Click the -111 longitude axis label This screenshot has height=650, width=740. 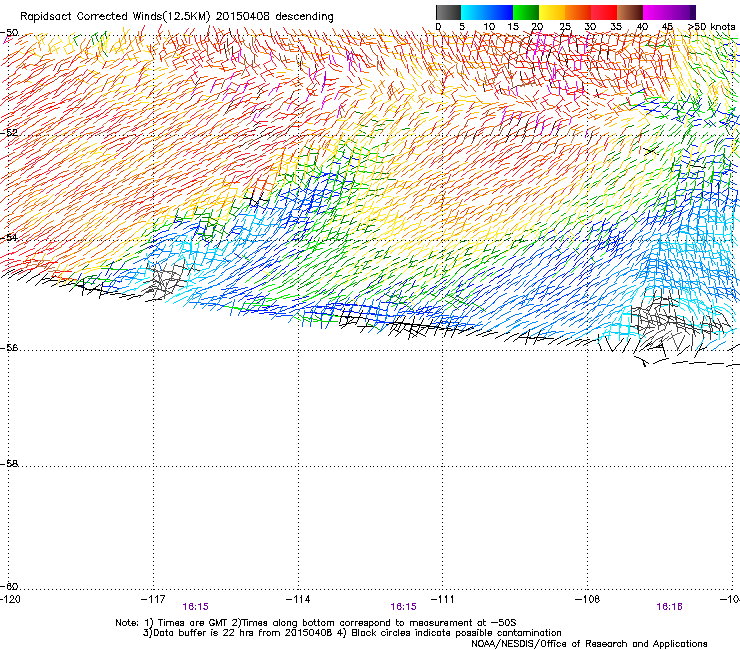tap(442, 599)
